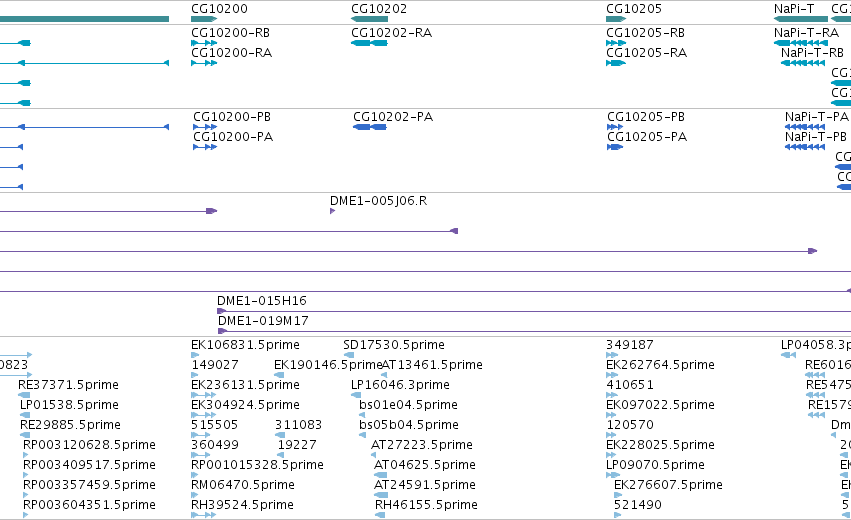Screen dimensions: 851x520
Task: Select the NaPi-T gene label
Action: click(794, 9)
